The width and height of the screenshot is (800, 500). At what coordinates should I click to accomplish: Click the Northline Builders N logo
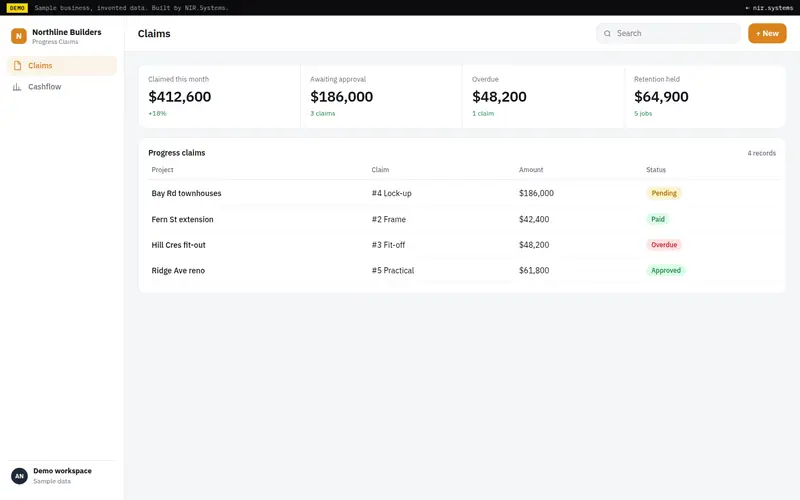pos(19,36)
